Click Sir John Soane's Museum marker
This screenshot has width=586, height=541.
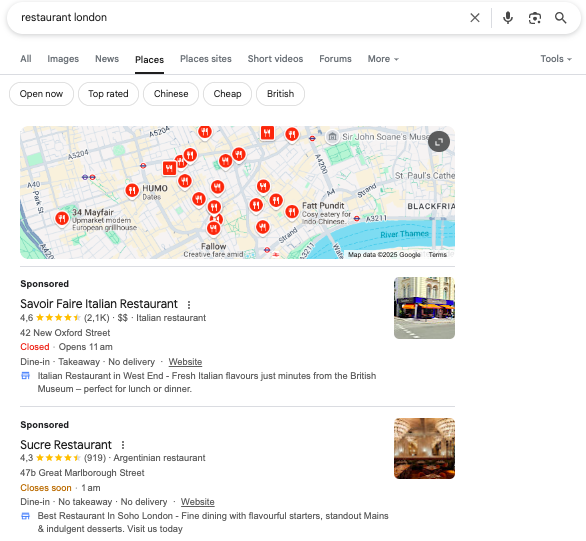(x=332, y=137)
